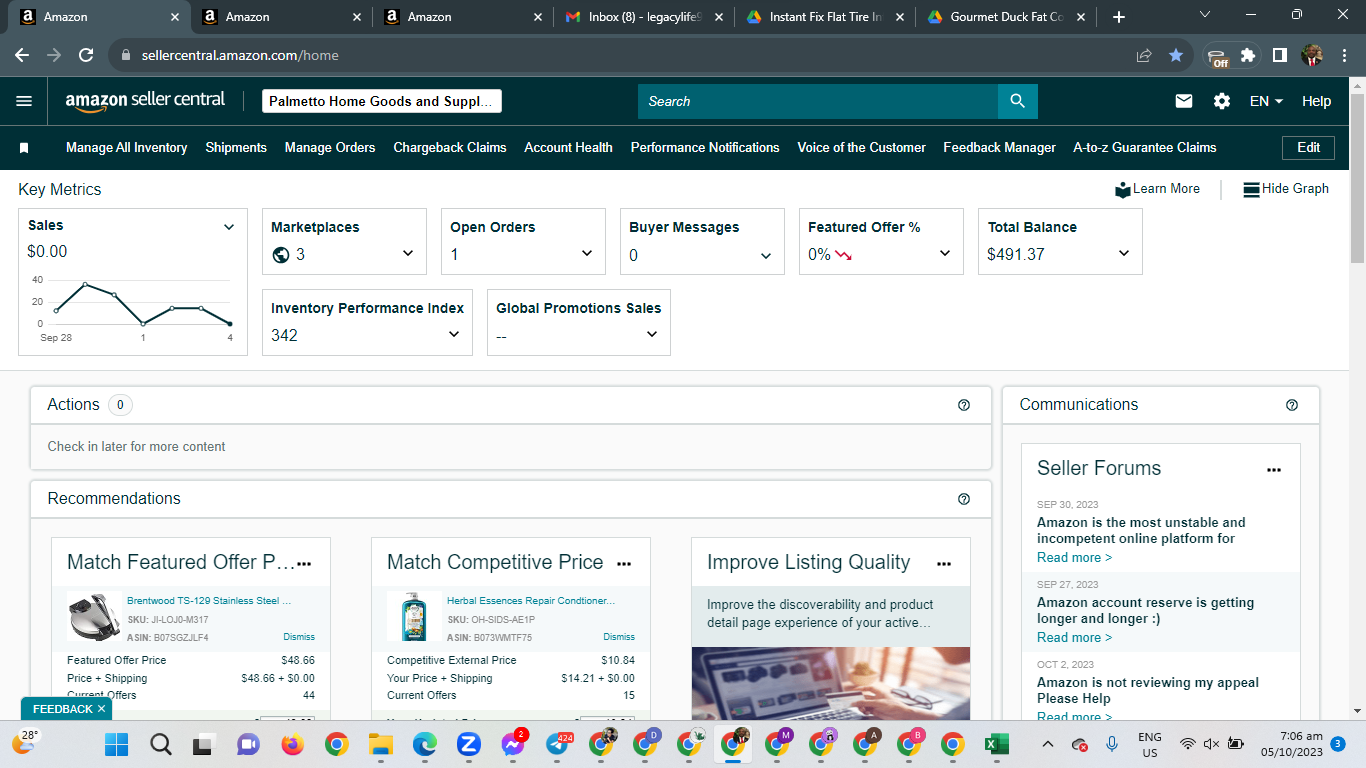Click the teal search magnifier button
Screen dimensions: 1366x768
(1018, 101)
